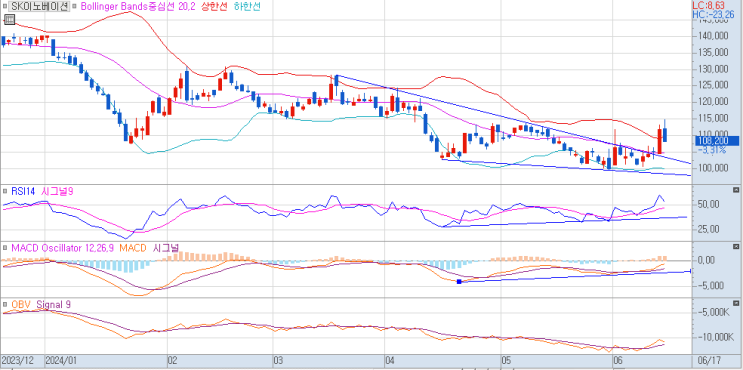The height and width of the screenshot is (370, 743).
Task: Click the 06/17 date label
Action: pyautogui.click(x=710, y=360)
